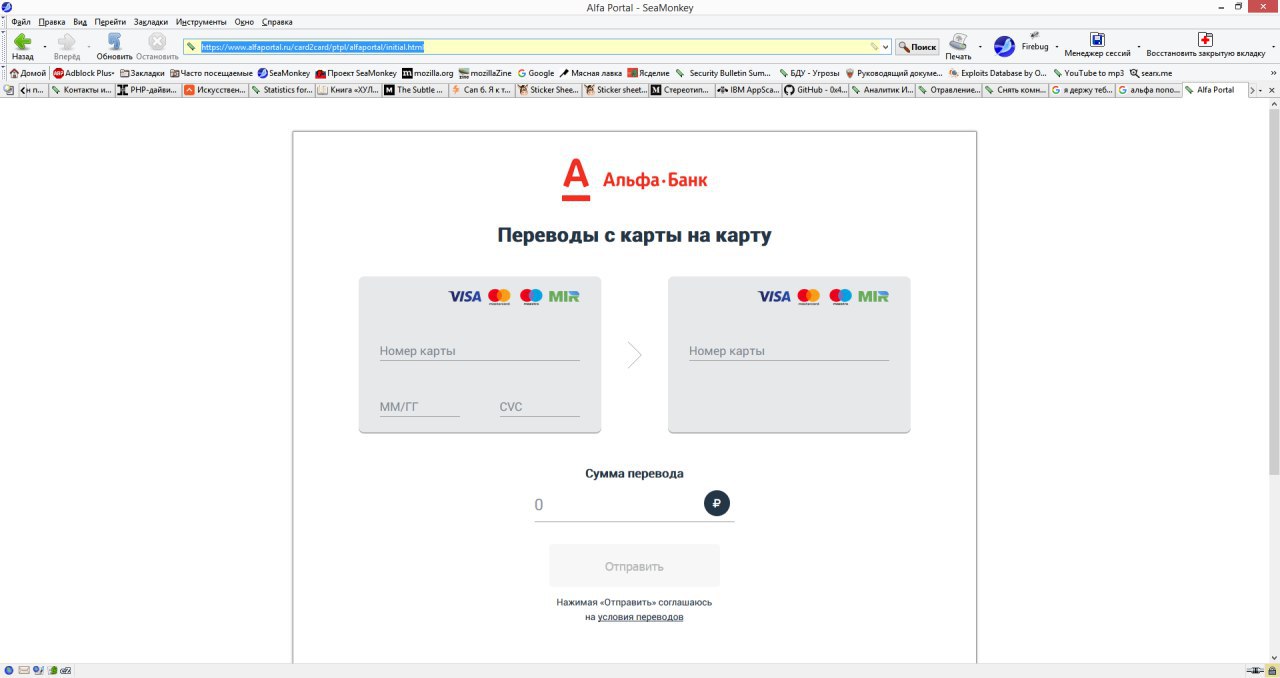Open the Session Manager (Менеджер сессий) icon
The image size is (1280, 678).
click(x=1097, y=40)
